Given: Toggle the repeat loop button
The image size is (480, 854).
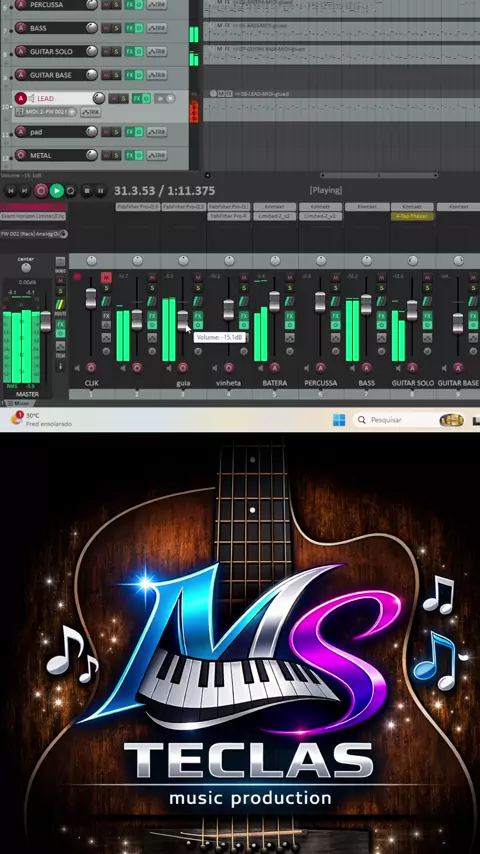Looking at the screenshot, I should (71, 191).
